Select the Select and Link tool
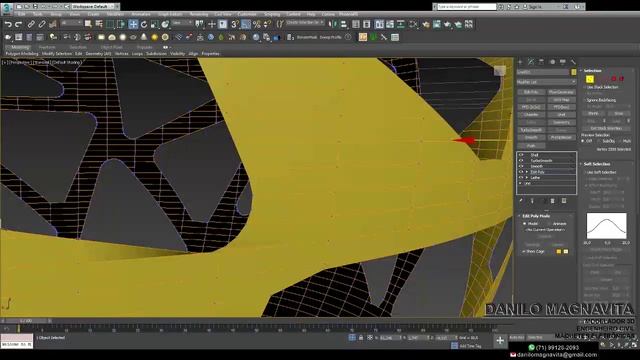This screenshot has height=360, width=640. click(31, 24)
